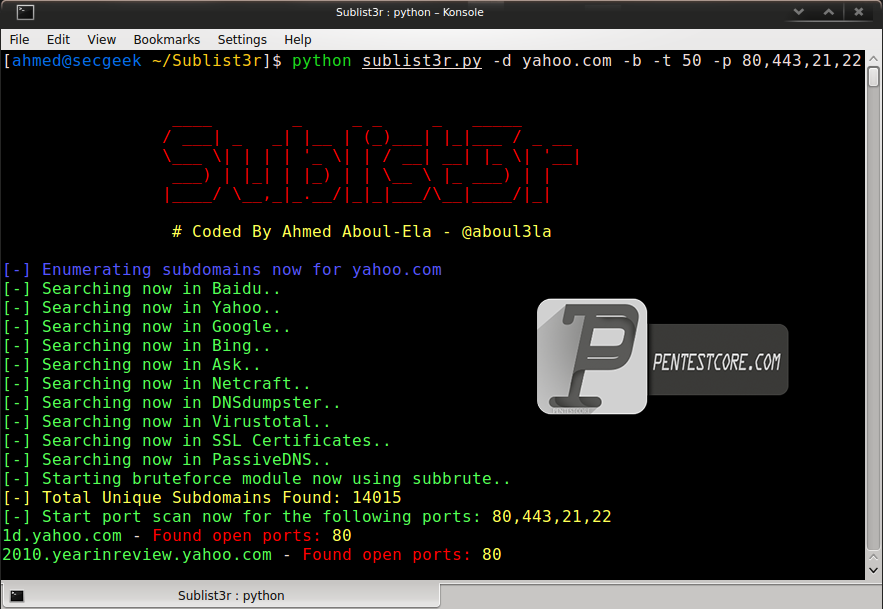Minimize the Konsole window
This screenshot has width=883, height=609.
coord(799,12)
